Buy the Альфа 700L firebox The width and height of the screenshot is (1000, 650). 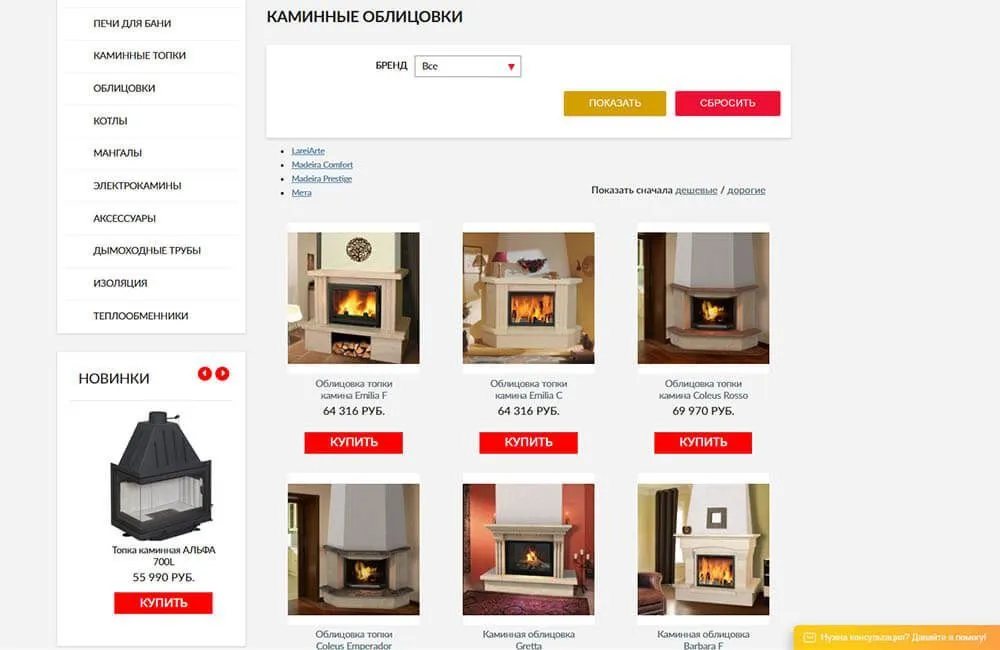coord(163,603)
